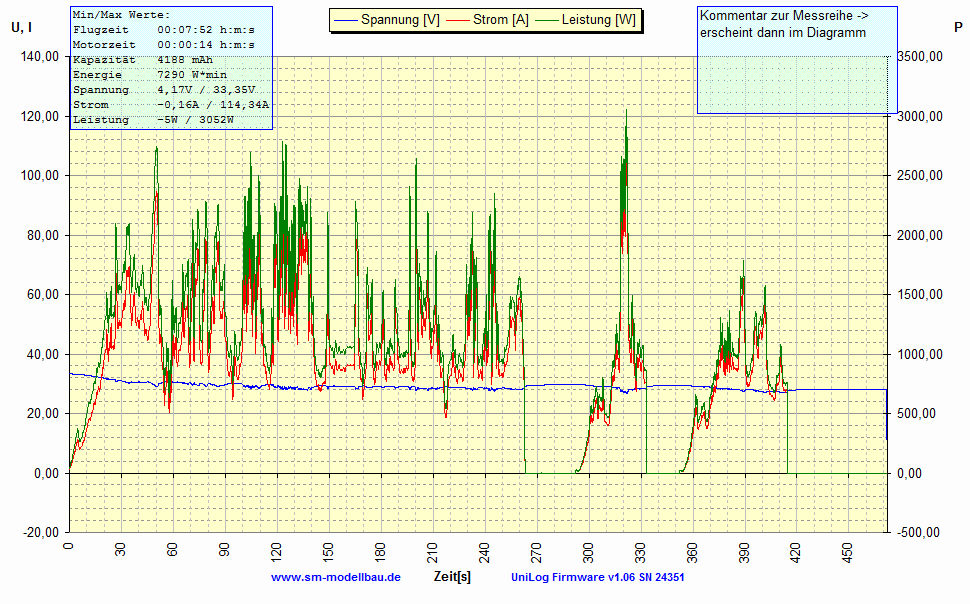
Task: Click the "U, I" left axis title
Action: tap(22, 28)
